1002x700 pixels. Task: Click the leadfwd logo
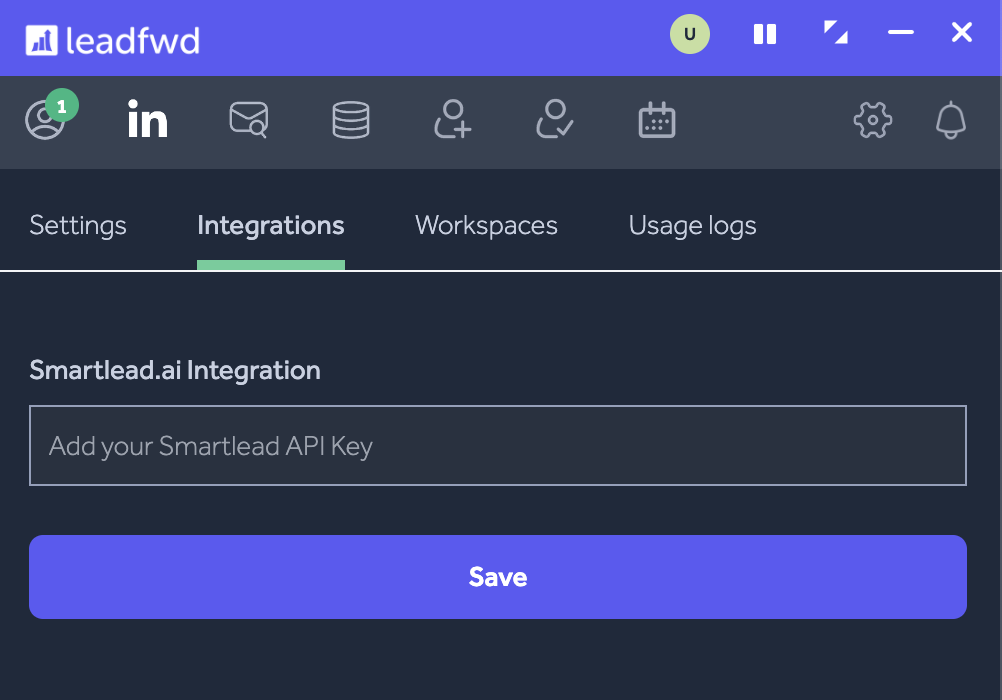point(112,40)
